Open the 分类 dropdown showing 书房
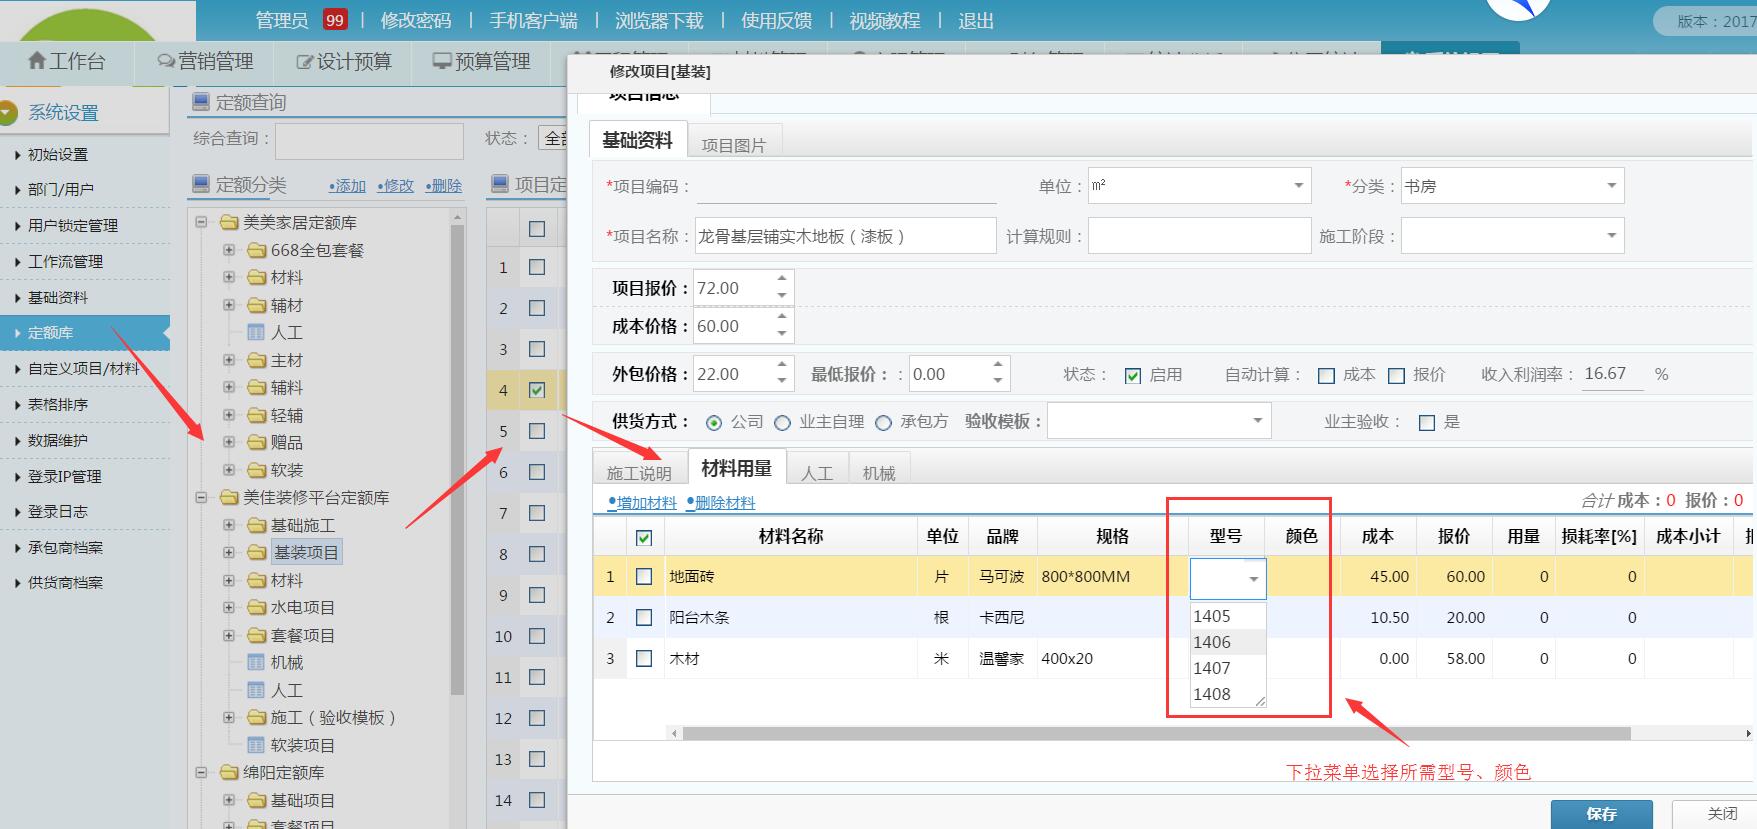1757x829 pixels. tap(1512, 186)
